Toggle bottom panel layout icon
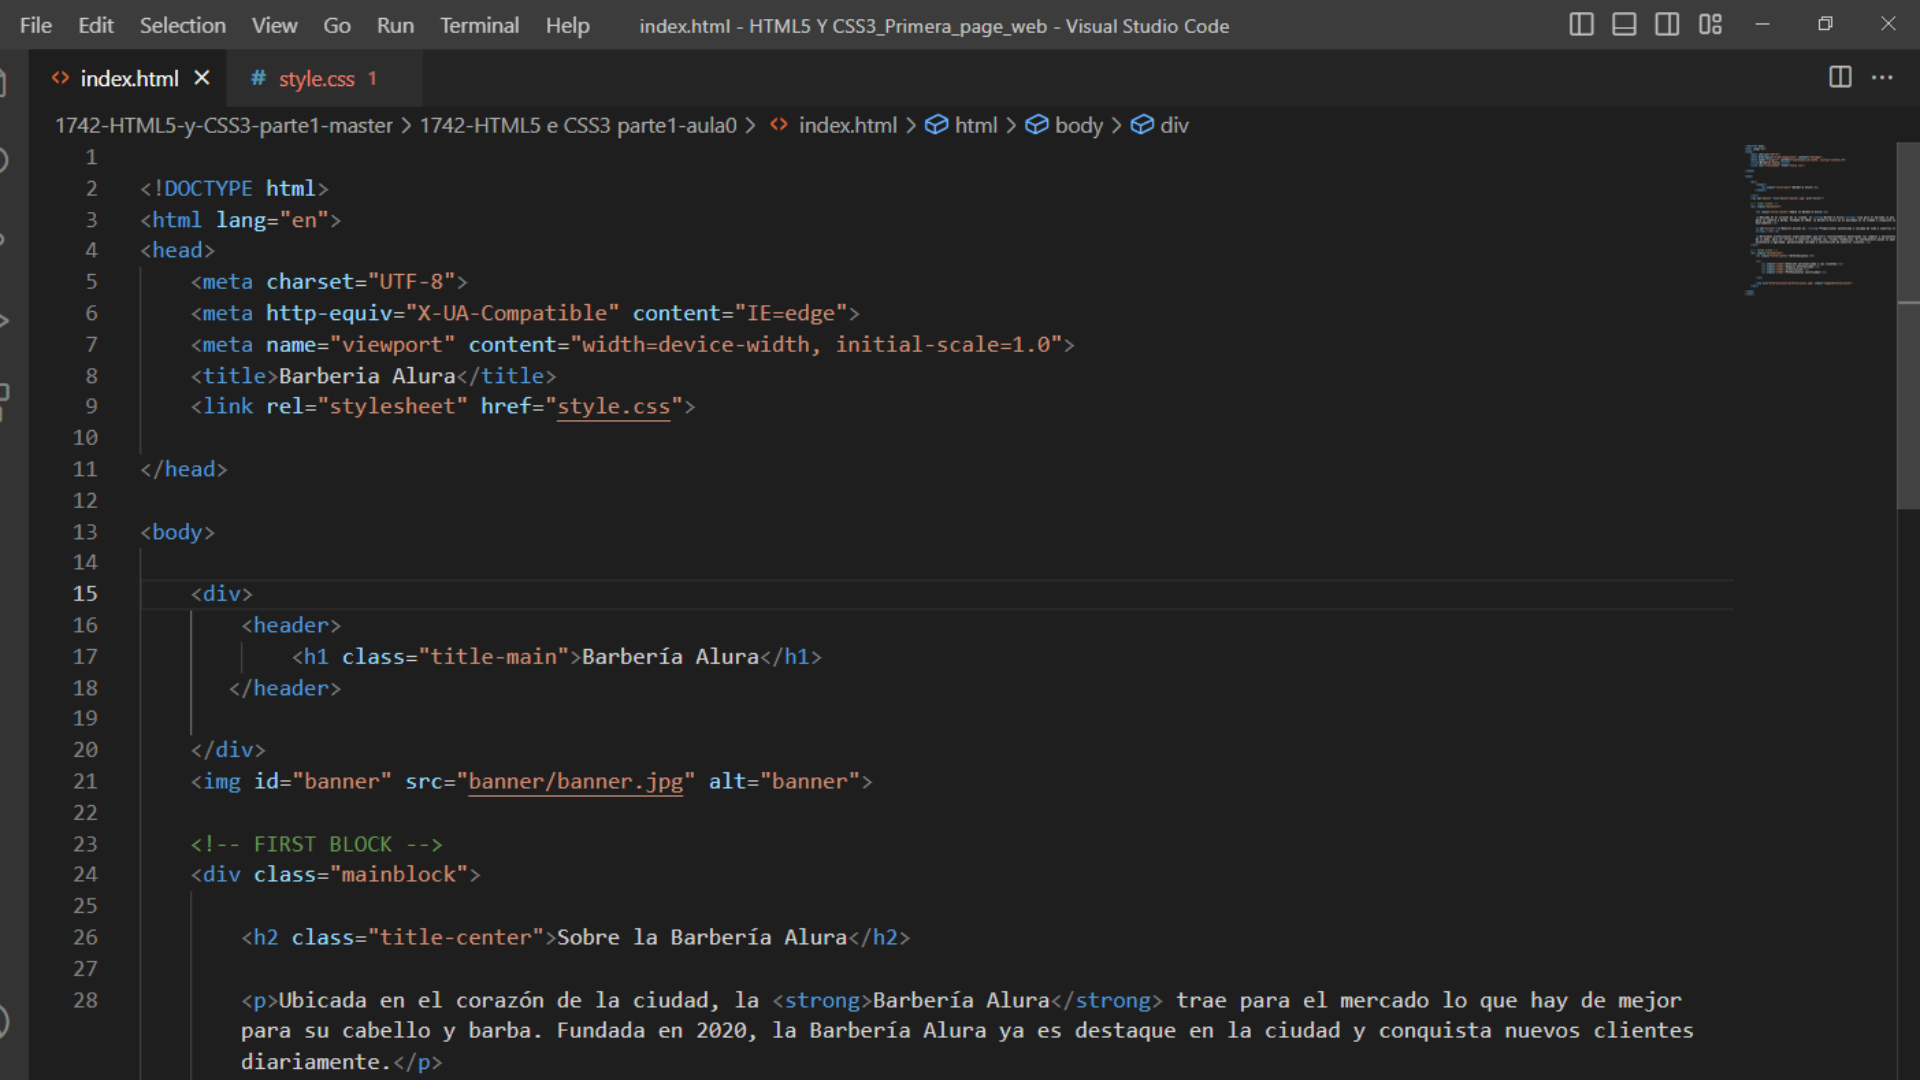This screenshot has height=1080, width=1920. coord(1624,25)
